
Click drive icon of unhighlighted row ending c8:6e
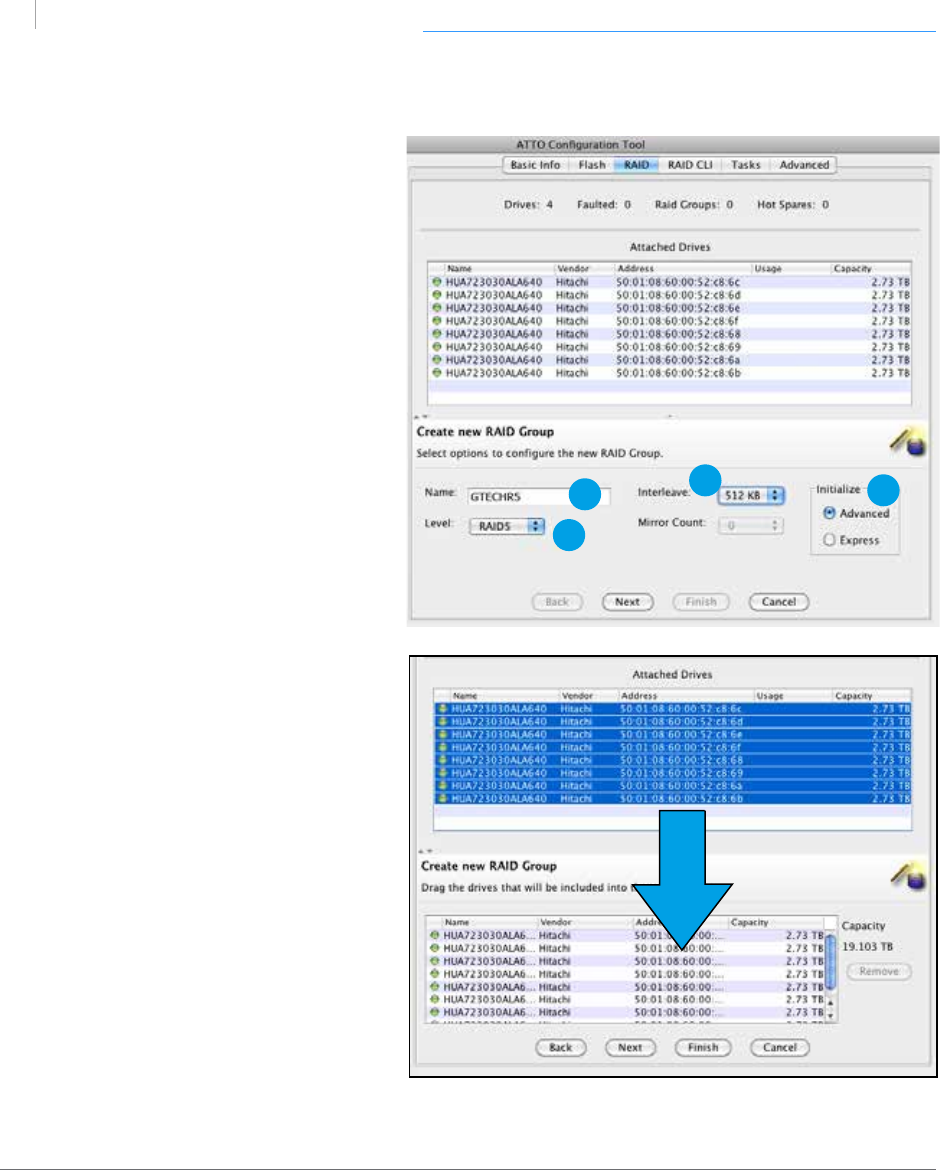click(436, 307)
